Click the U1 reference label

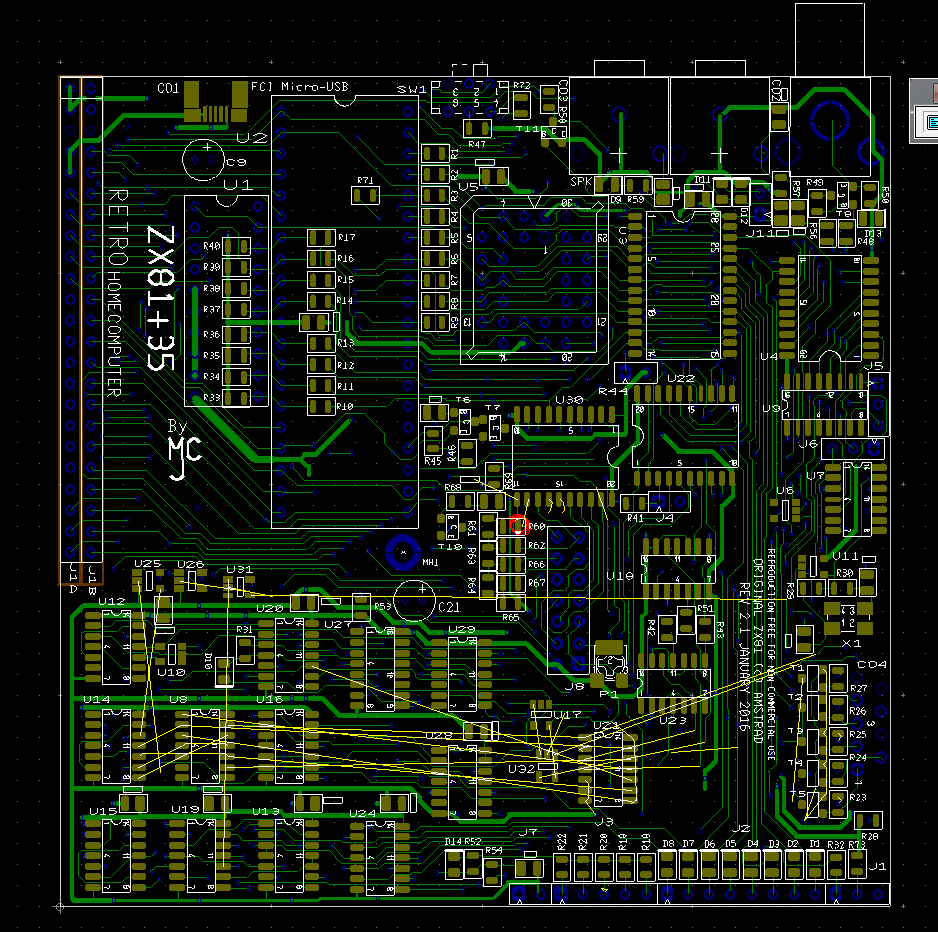[238, 185]
